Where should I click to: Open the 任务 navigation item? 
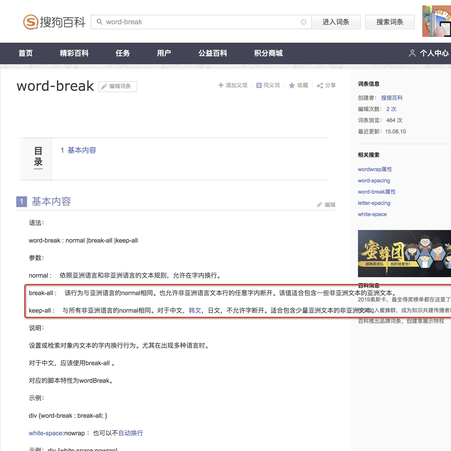pos(123,53)
